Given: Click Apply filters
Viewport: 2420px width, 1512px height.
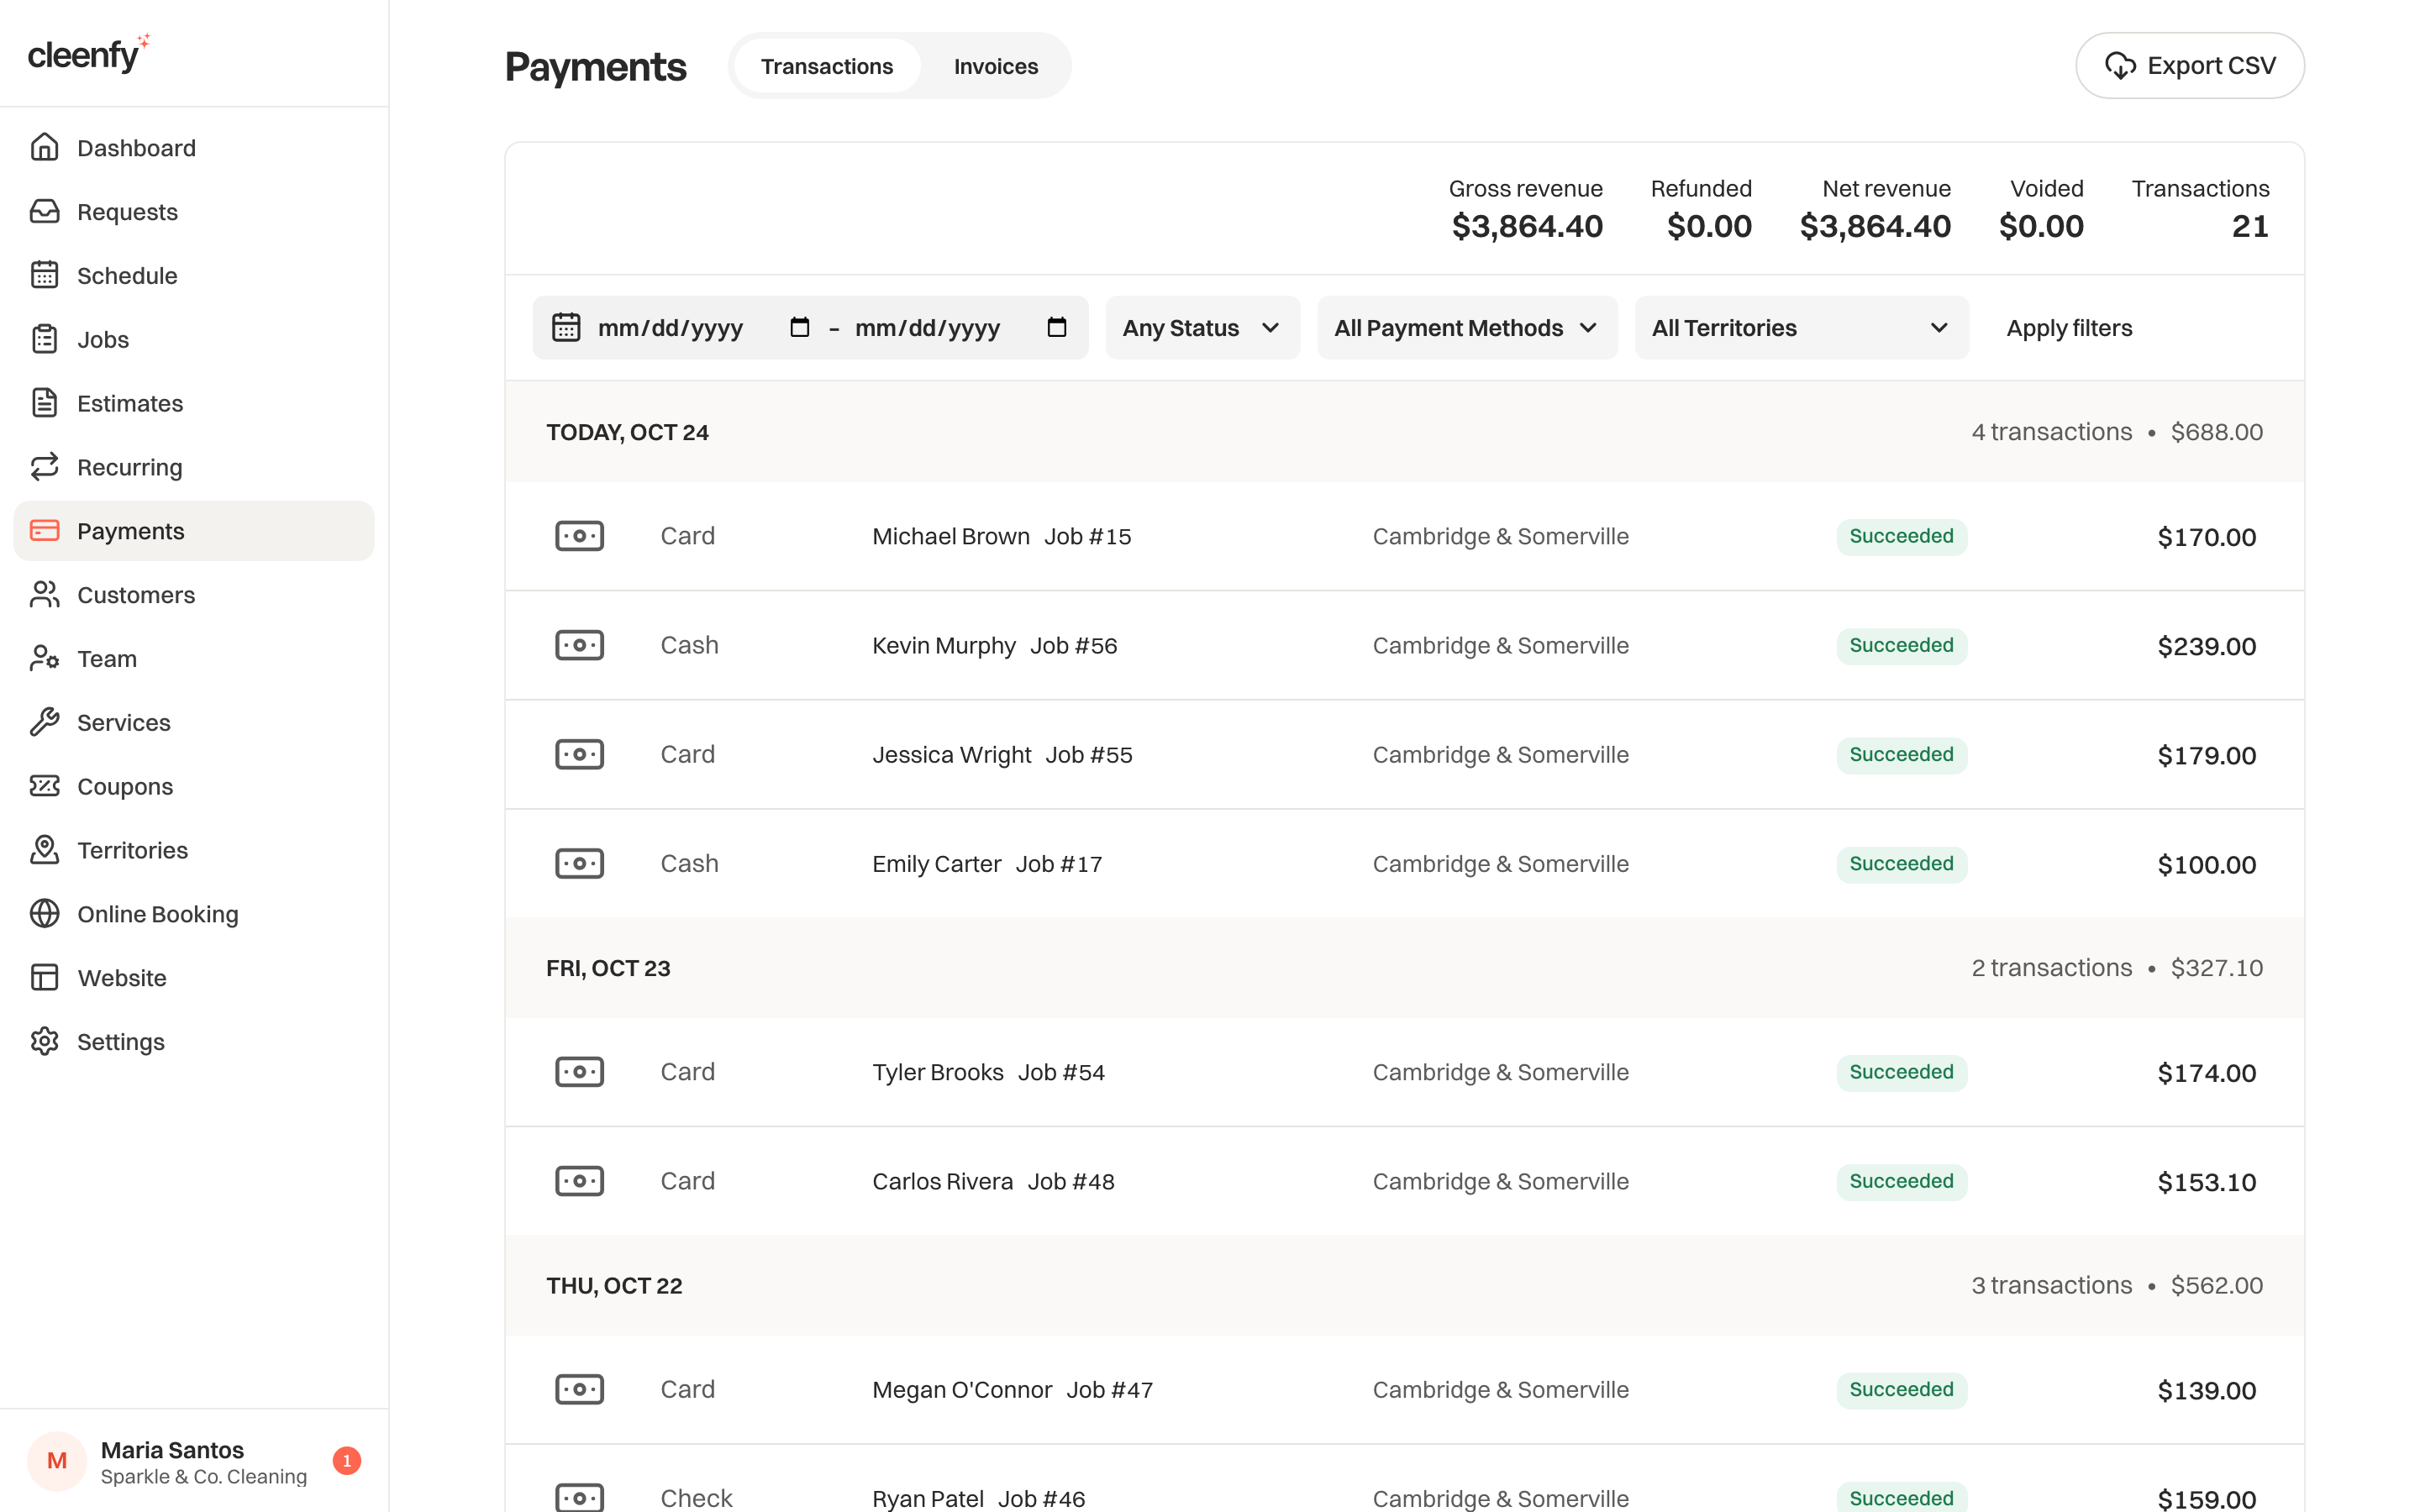Looking at the screenshot, I should pos(2069,328).
